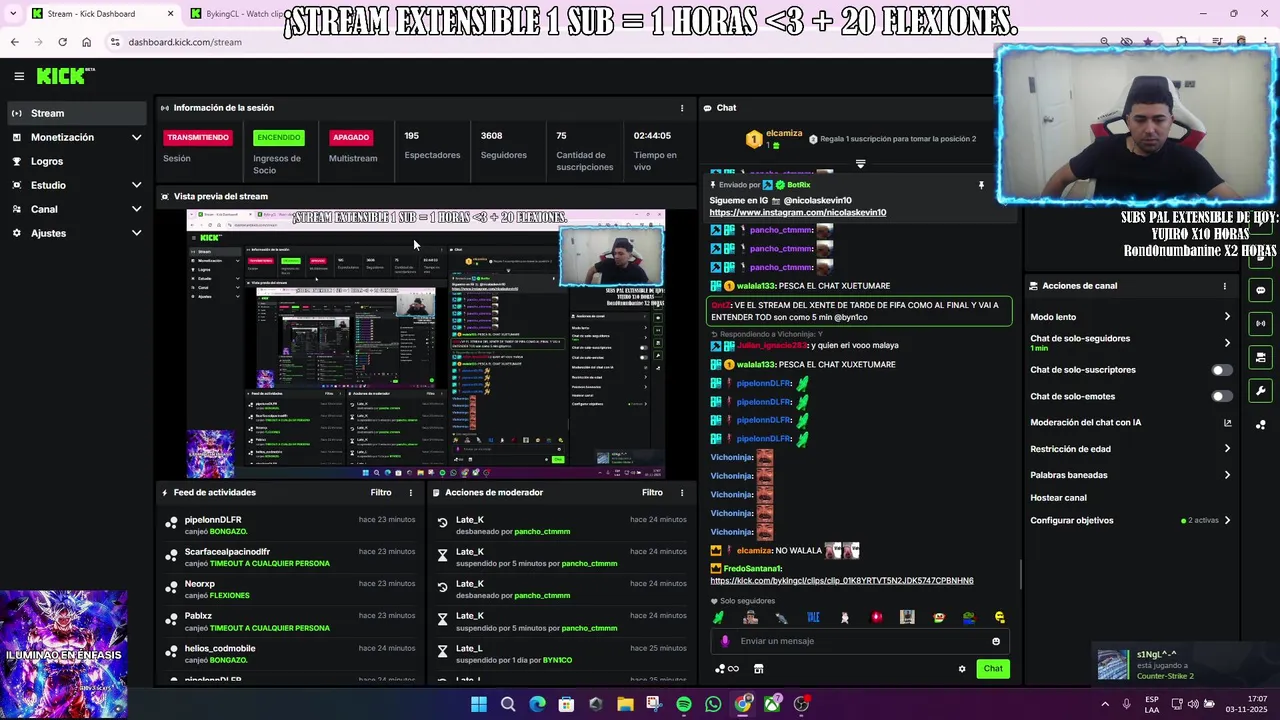The height and width of the screenshot is (720, 1280).
Task: Open options menu of Información de la sesión
Action: 682,108
